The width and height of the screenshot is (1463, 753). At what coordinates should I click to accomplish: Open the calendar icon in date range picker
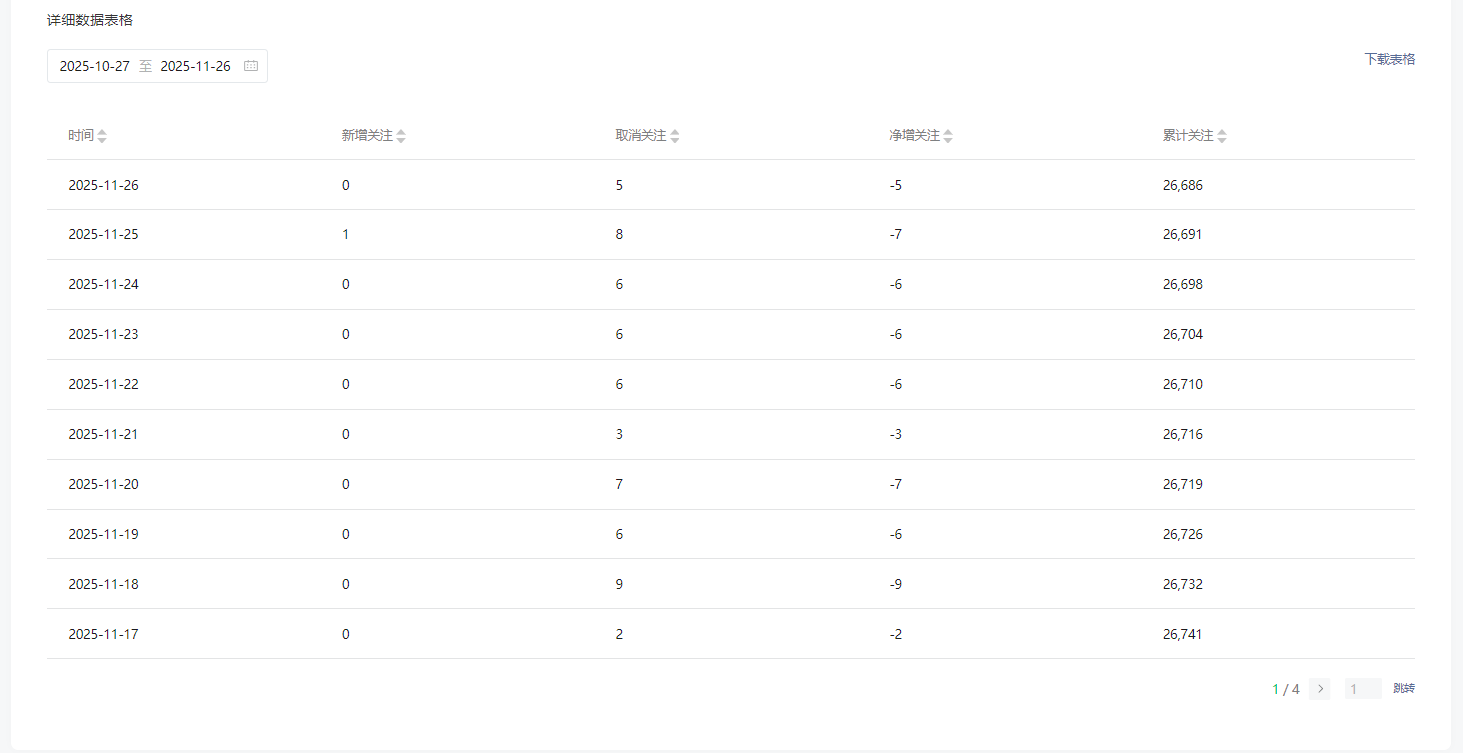251,66
